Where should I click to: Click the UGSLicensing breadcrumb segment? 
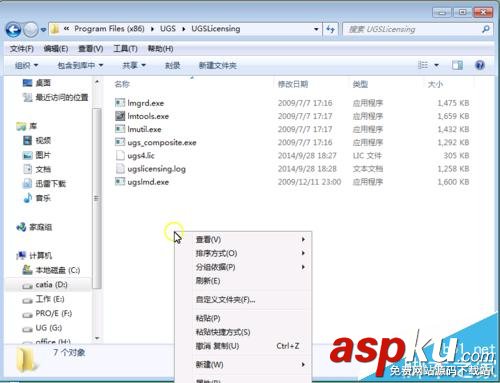click(216, 29)
